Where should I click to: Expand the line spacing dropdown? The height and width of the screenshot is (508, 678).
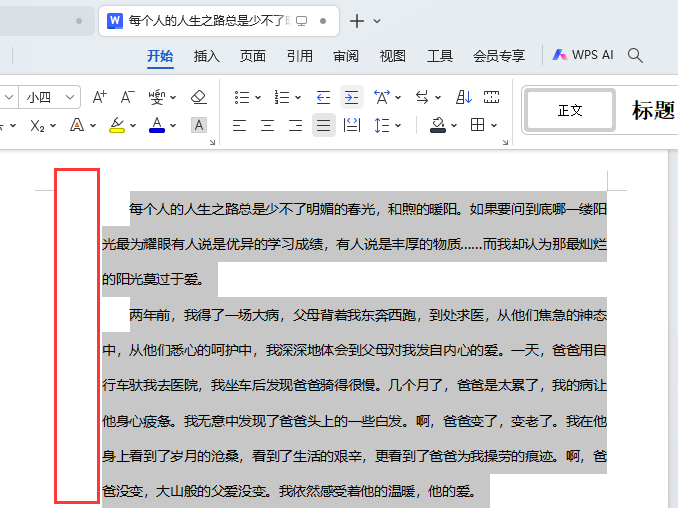tap(398, 126)
